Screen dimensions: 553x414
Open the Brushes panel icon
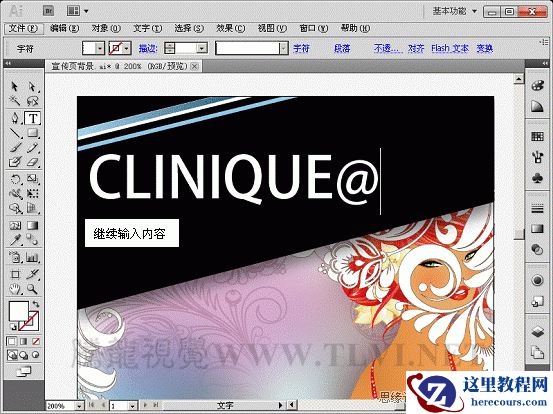point(537,157)
